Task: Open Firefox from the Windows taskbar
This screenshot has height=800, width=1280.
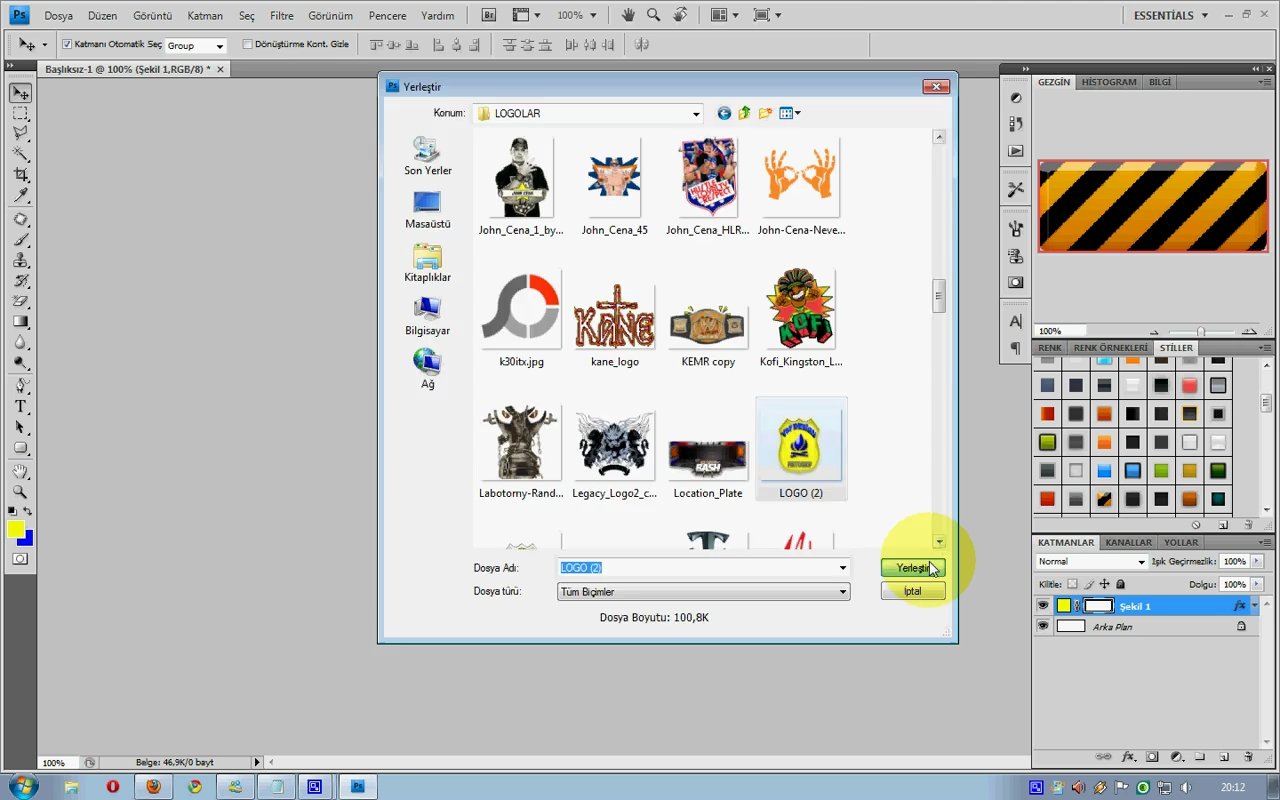Action: (x=153, y=787)
